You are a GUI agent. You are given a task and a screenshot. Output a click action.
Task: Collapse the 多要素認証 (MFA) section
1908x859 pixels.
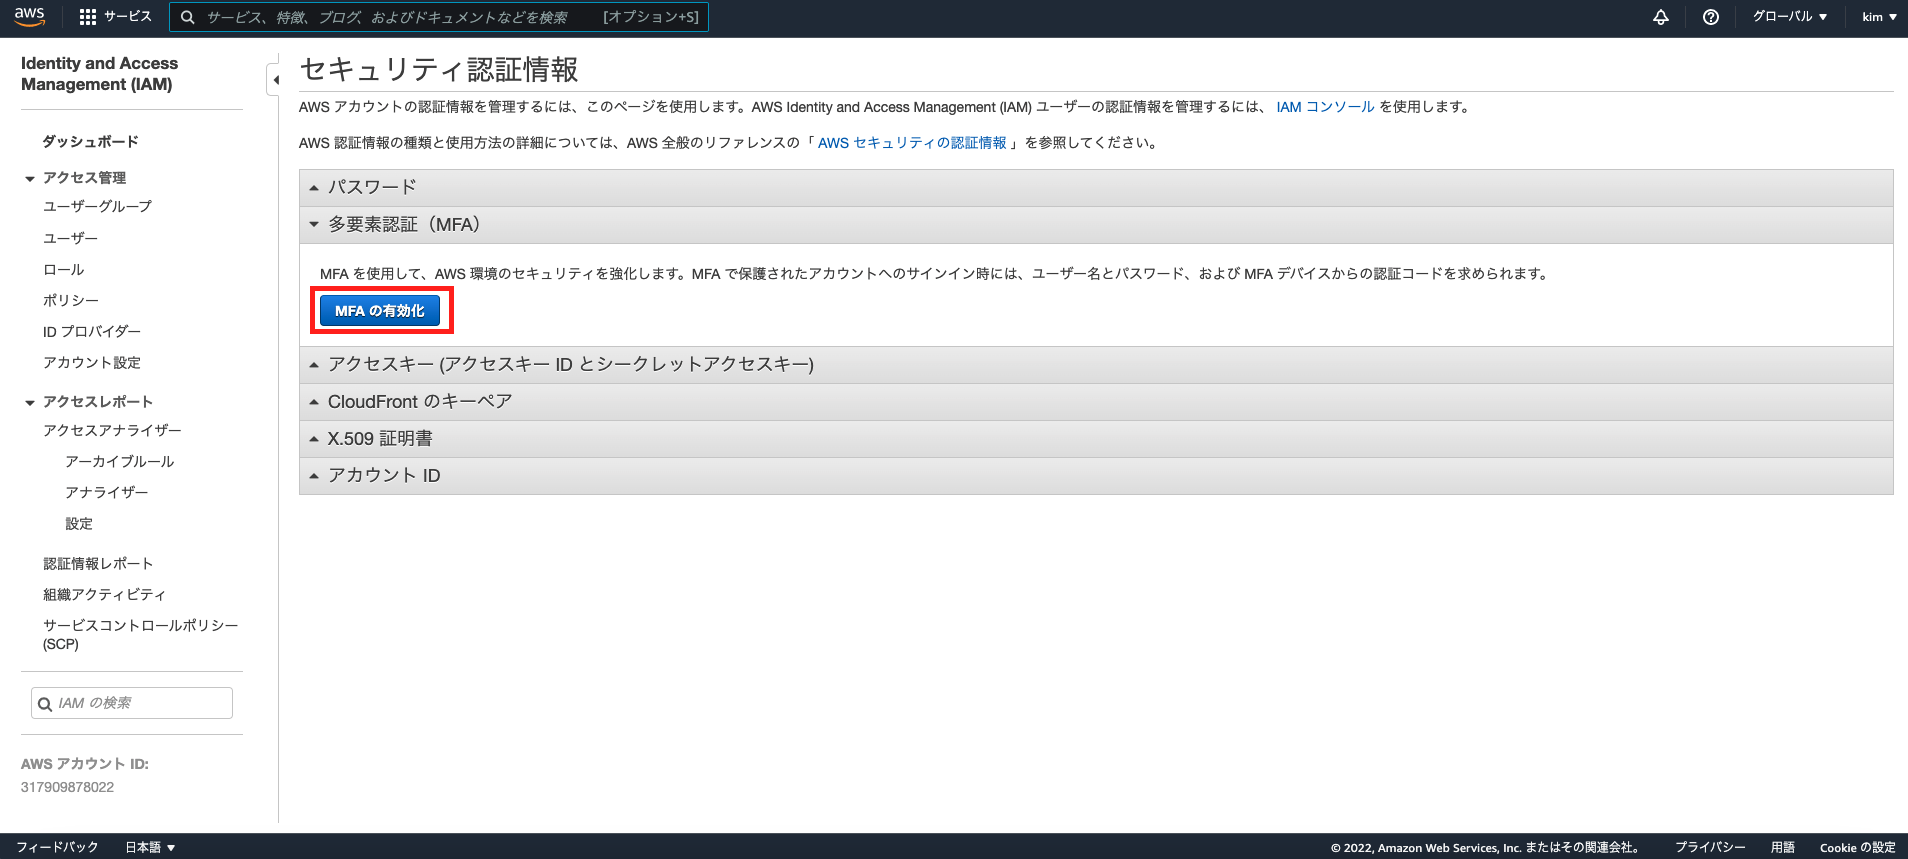click(1096, 225)
